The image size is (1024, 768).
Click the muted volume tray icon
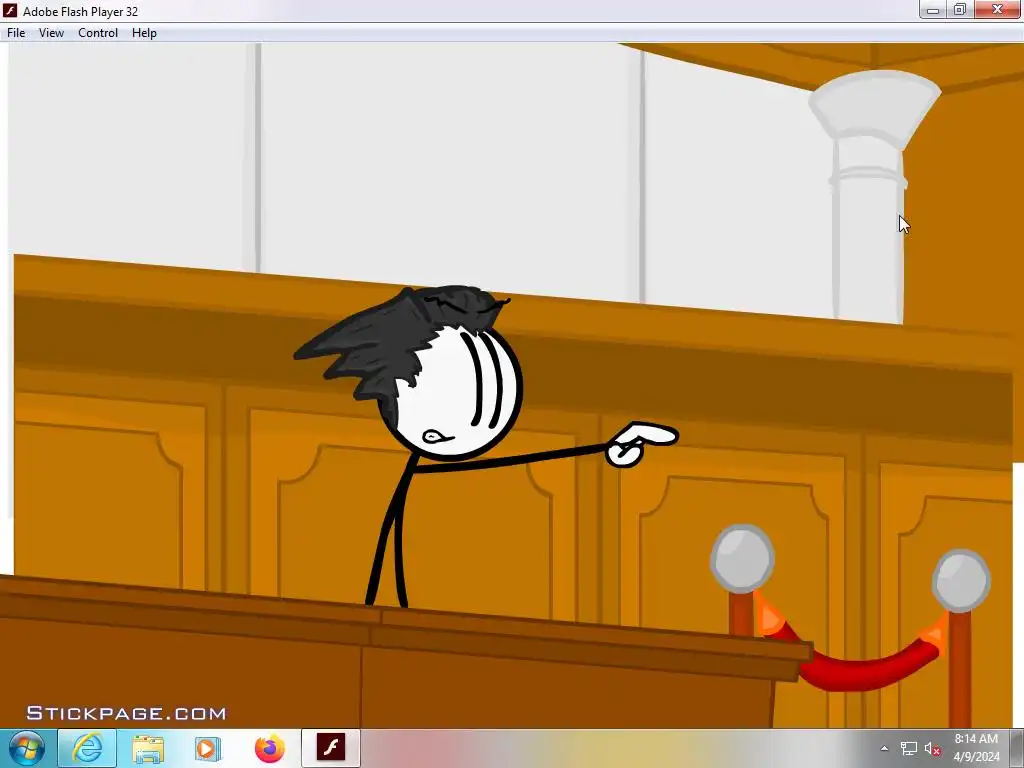pyautogui.click(x=933, y=748)
